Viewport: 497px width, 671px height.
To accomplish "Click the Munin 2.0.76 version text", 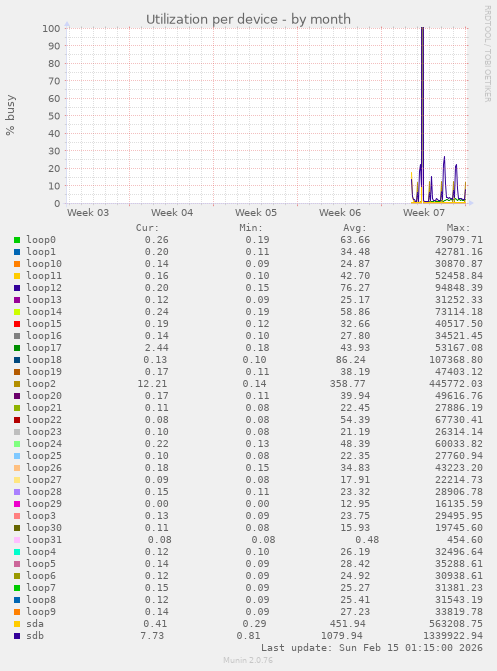I will point(248,660).
